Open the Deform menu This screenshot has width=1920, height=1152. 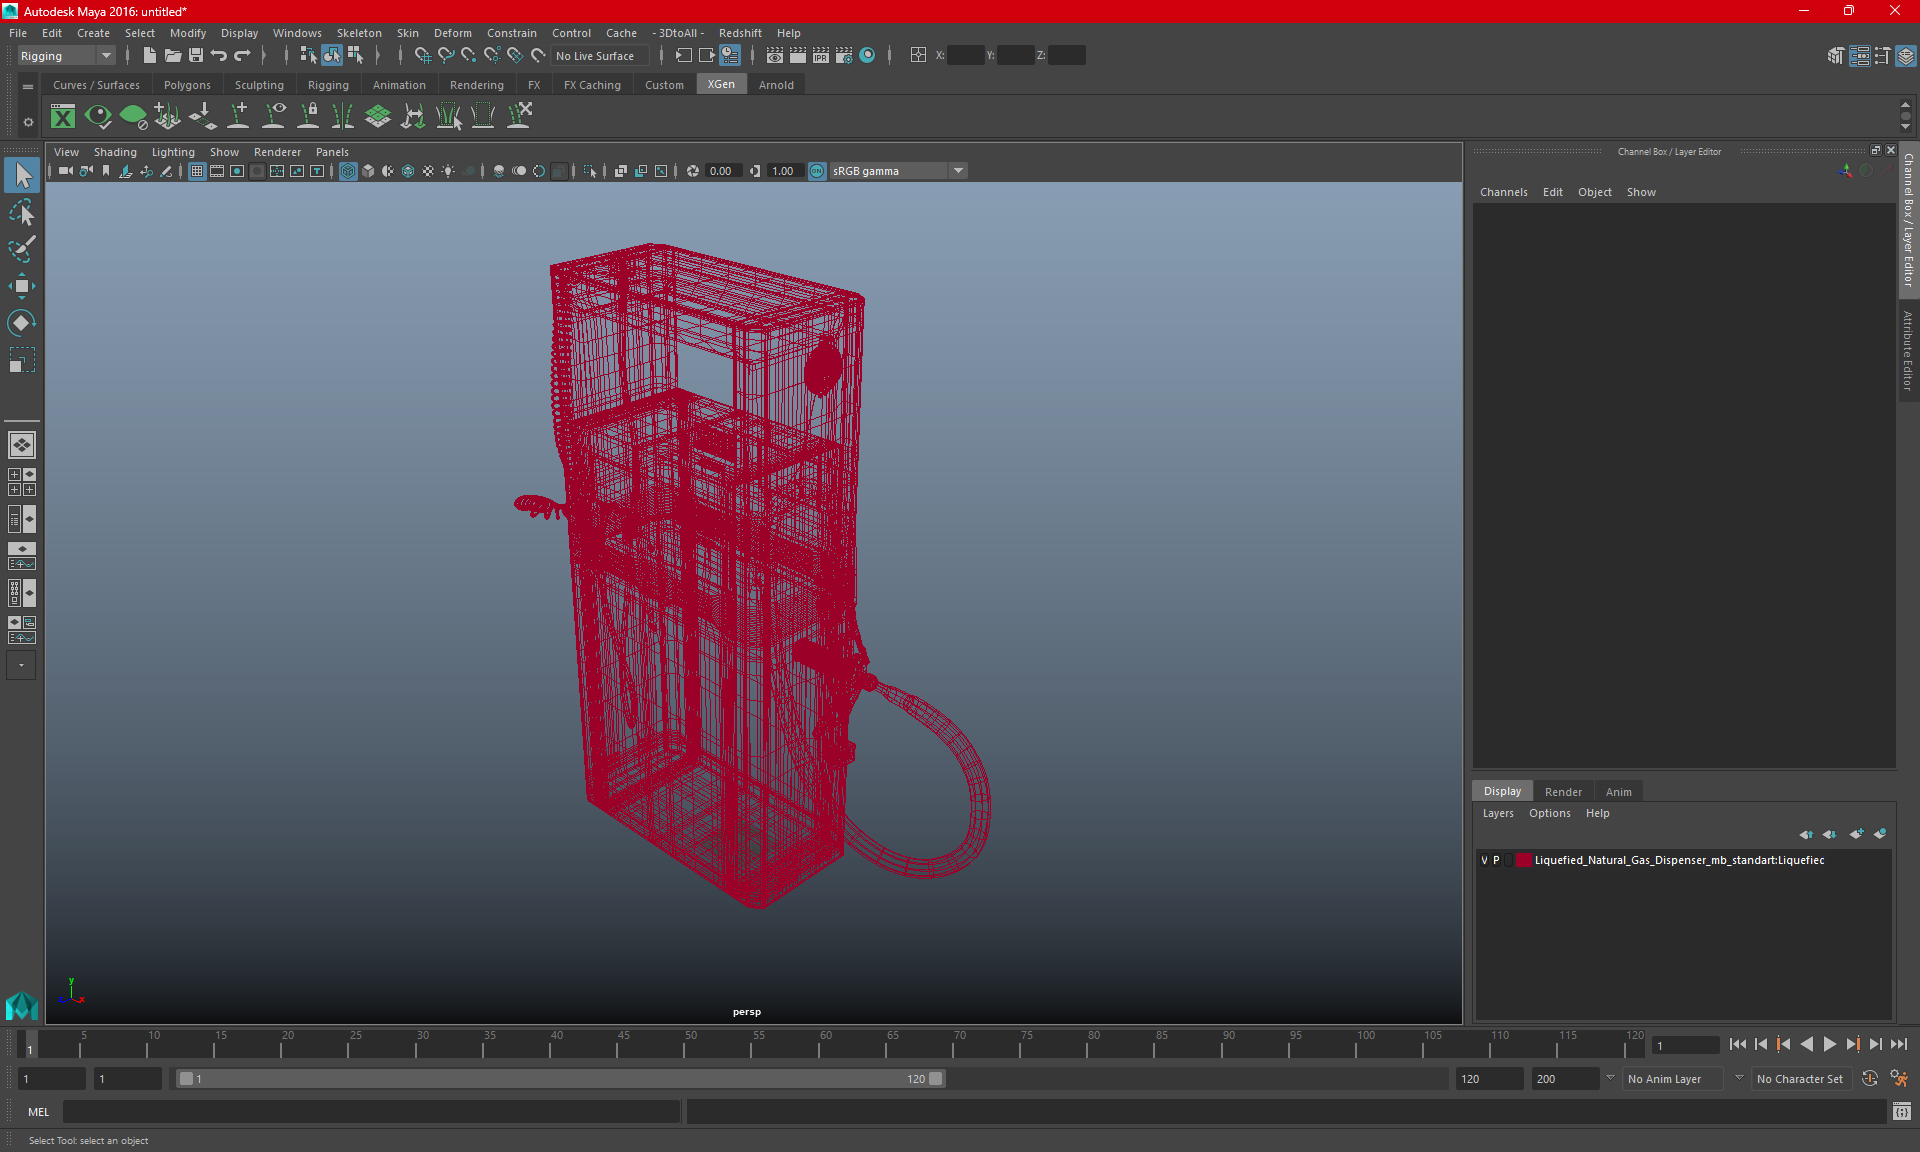(x=452, y=33)
